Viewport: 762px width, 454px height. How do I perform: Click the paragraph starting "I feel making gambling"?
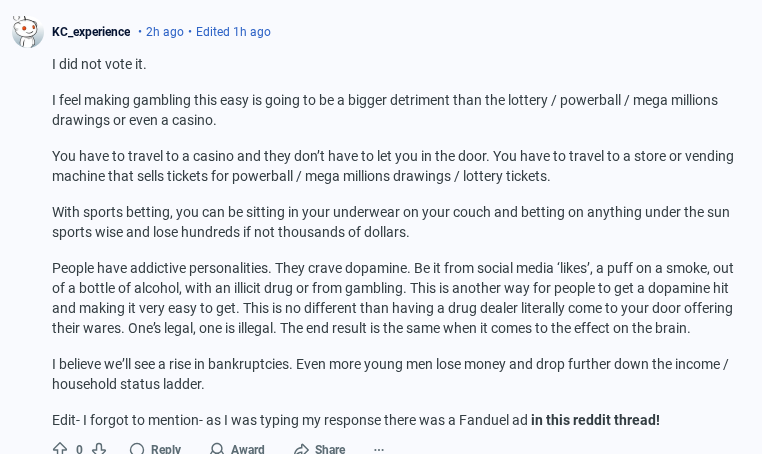[385, 110]
